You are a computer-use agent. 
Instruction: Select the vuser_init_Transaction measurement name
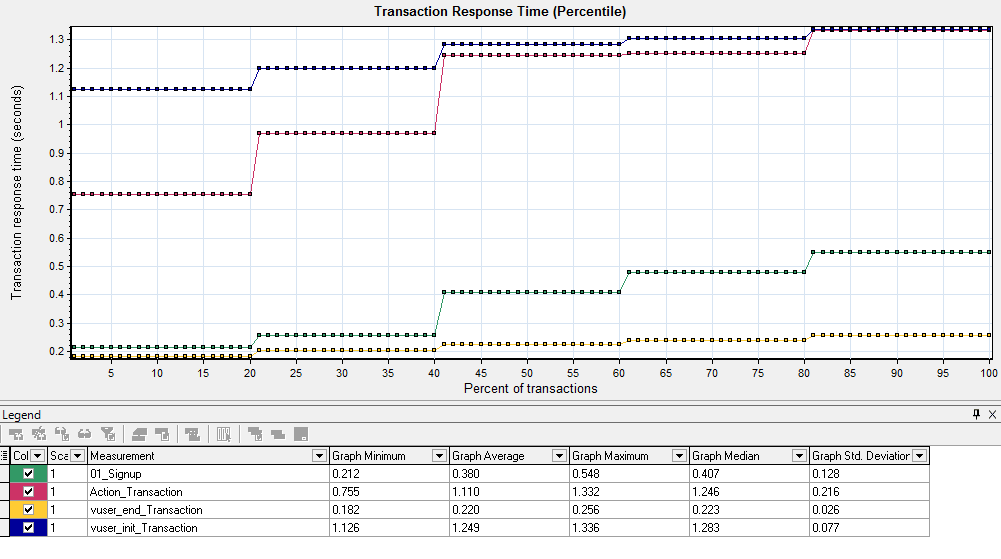(144, 528)
